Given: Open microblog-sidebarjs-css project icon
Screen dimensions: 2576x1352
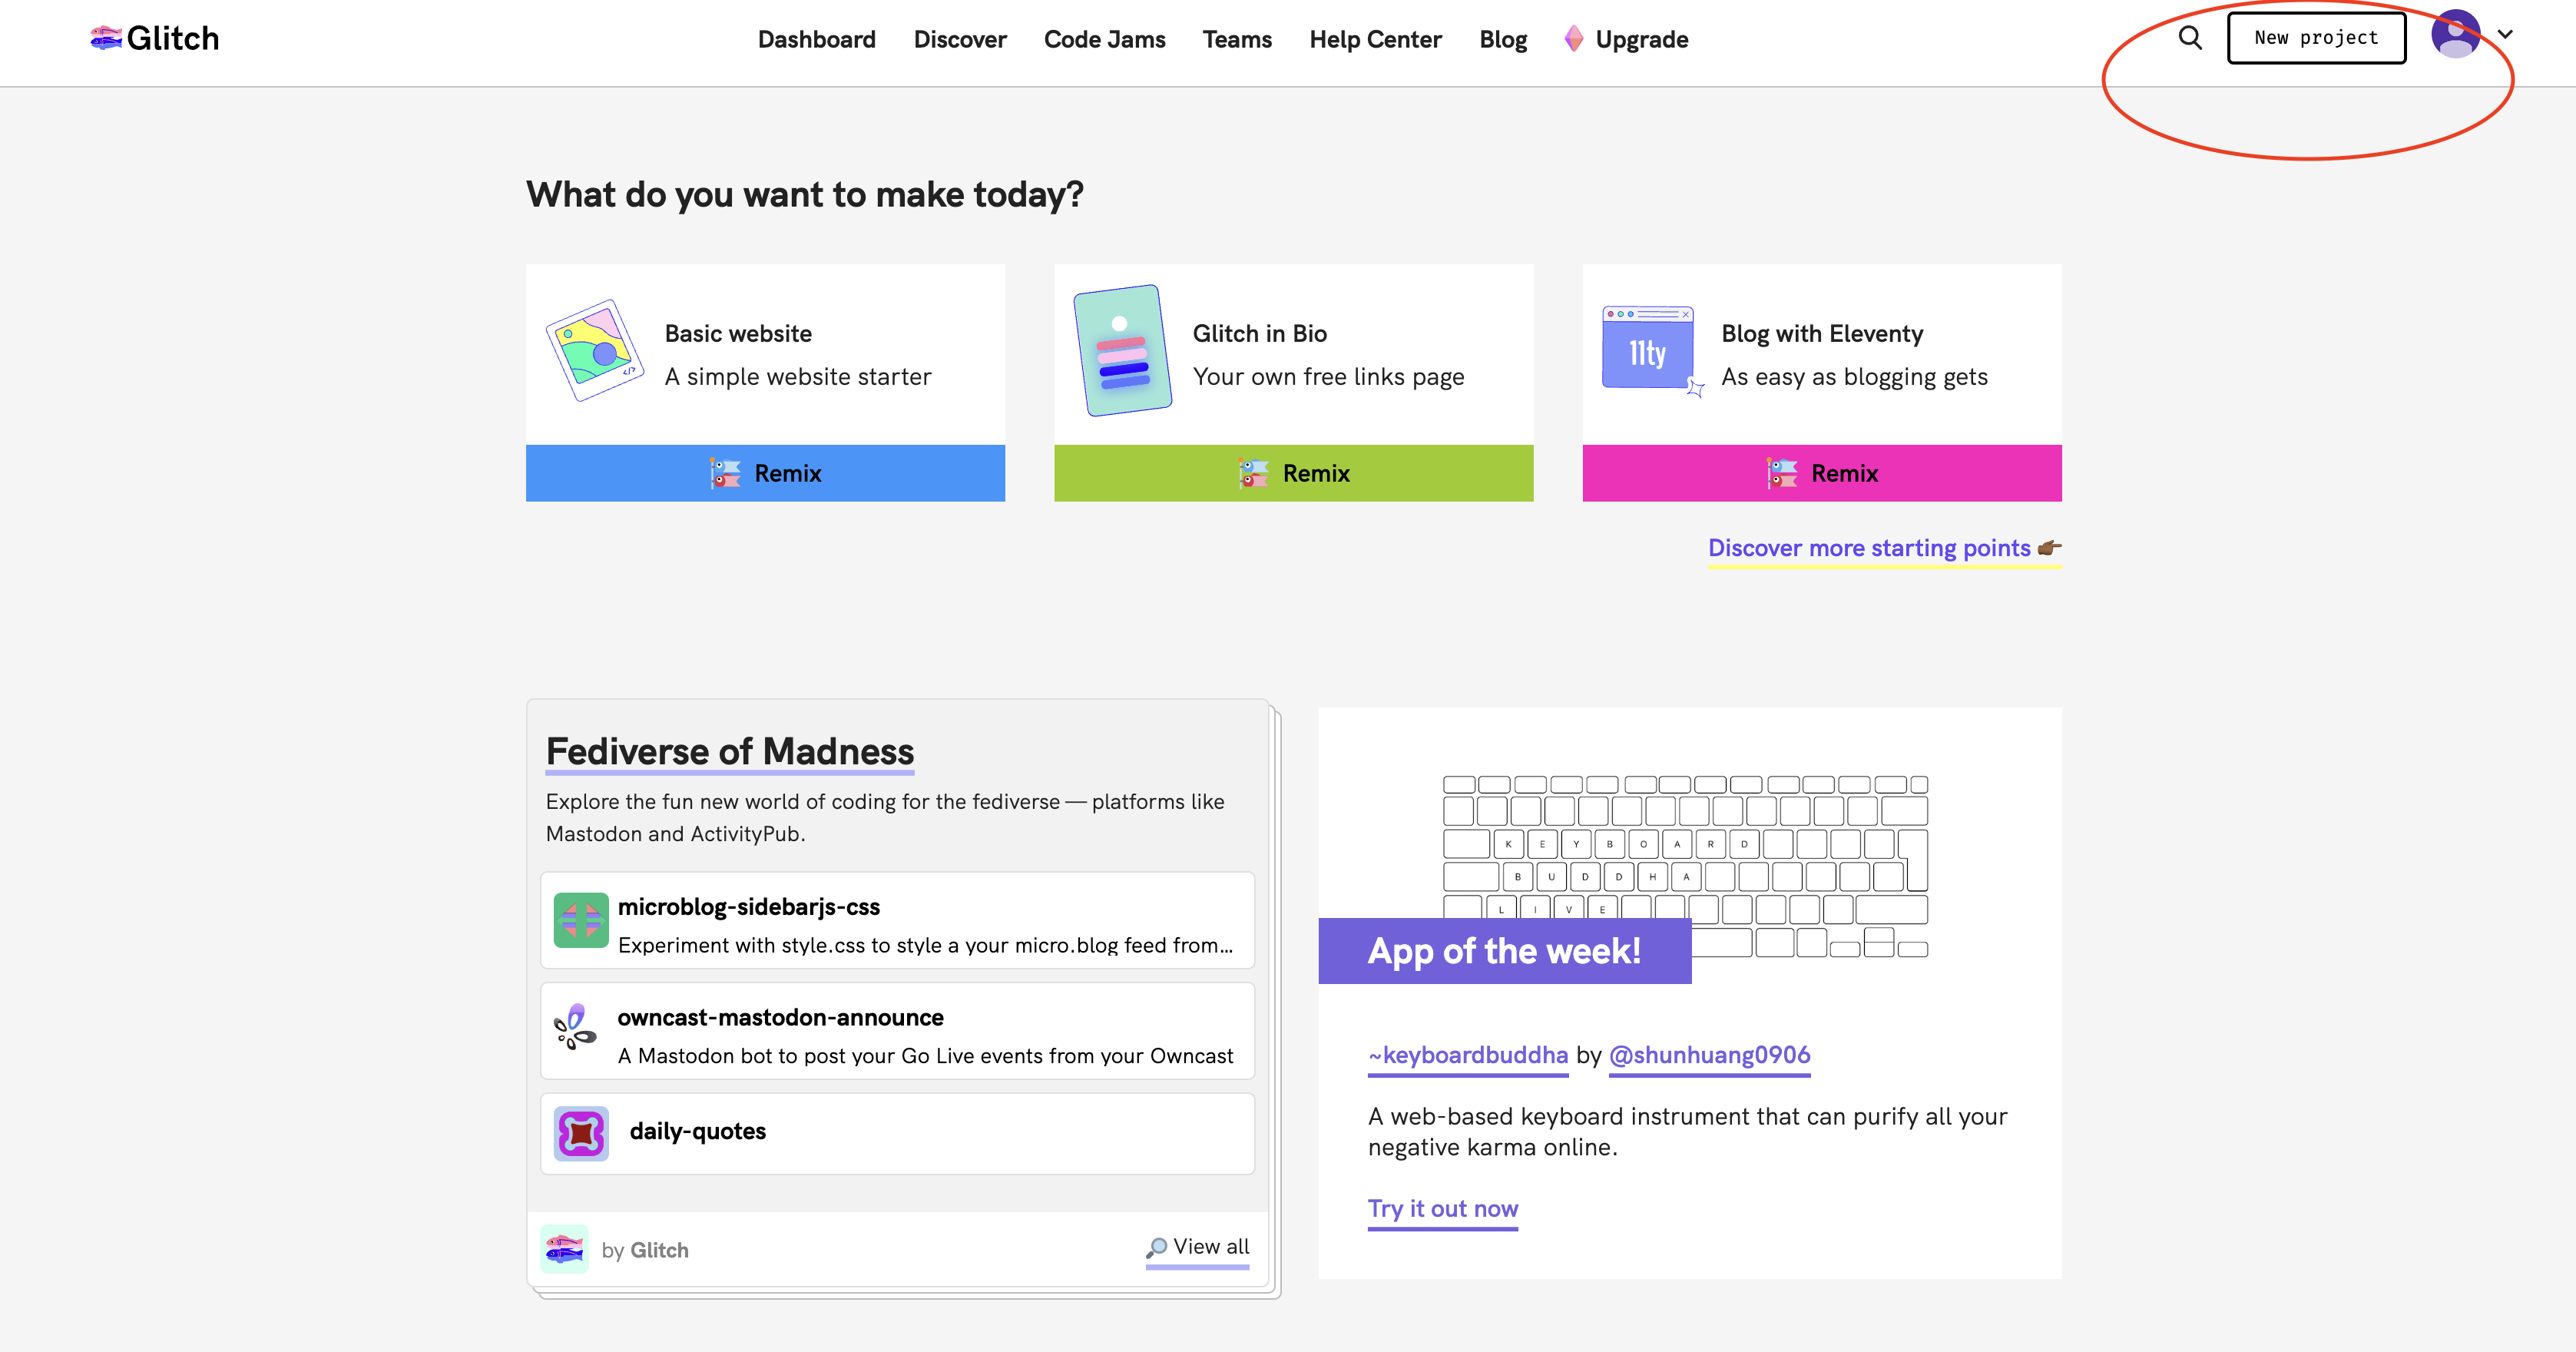Looking at the screenshot, I should 581,919.
